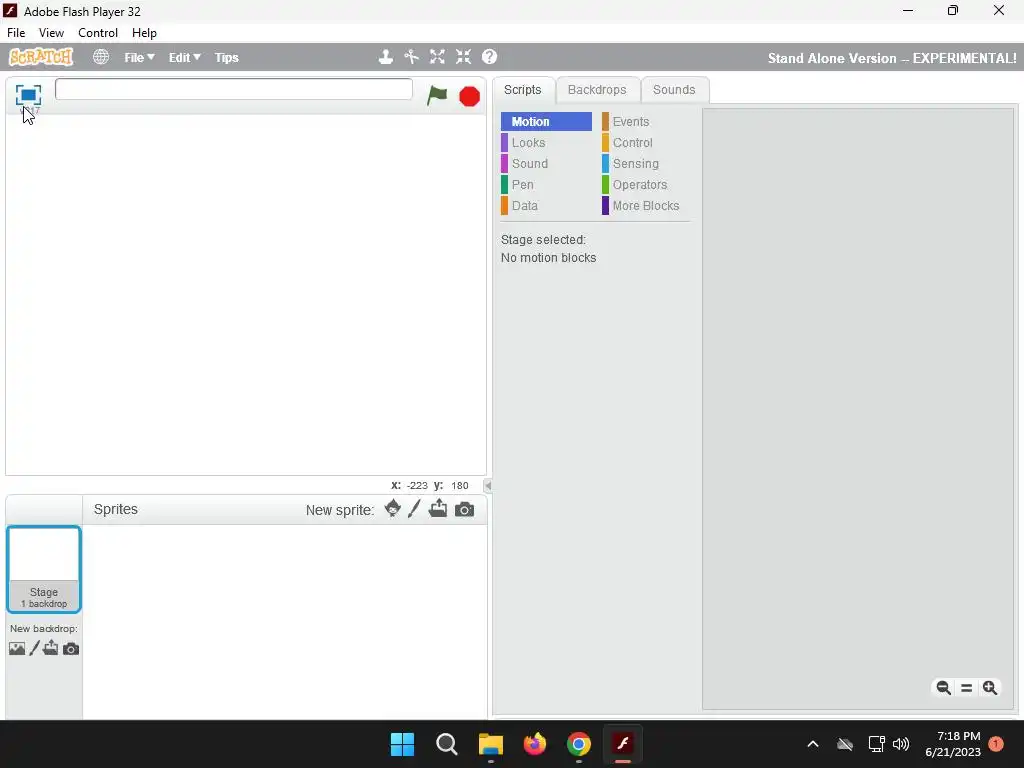Paint new sprite with brush icon
Image resolution: width=1024 pixels, height=768 pixels.
point(414,509)
